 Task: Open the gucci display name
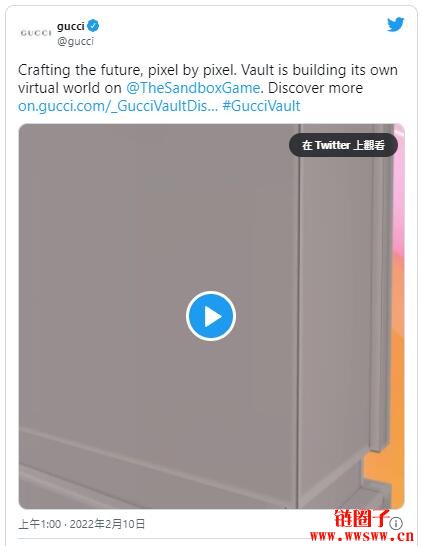point(71,26)
